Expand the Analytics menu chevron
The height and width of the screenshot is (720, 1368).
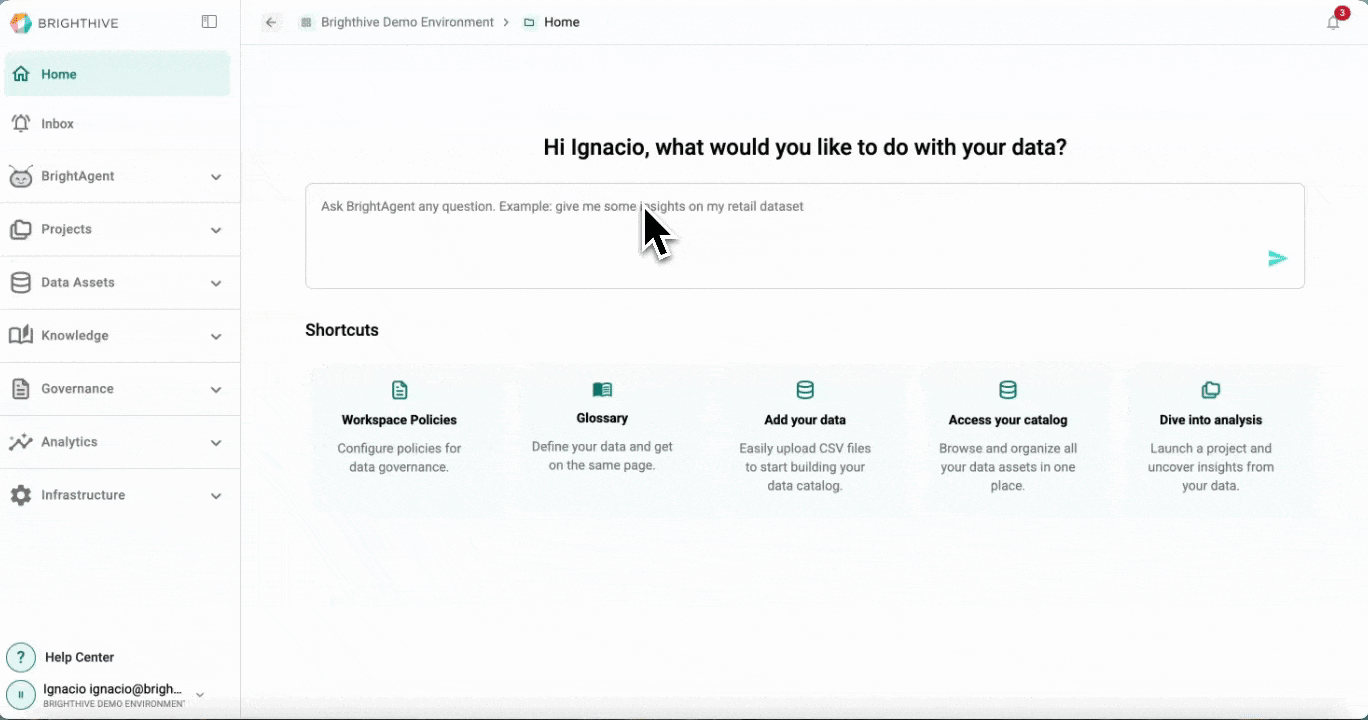216,442
